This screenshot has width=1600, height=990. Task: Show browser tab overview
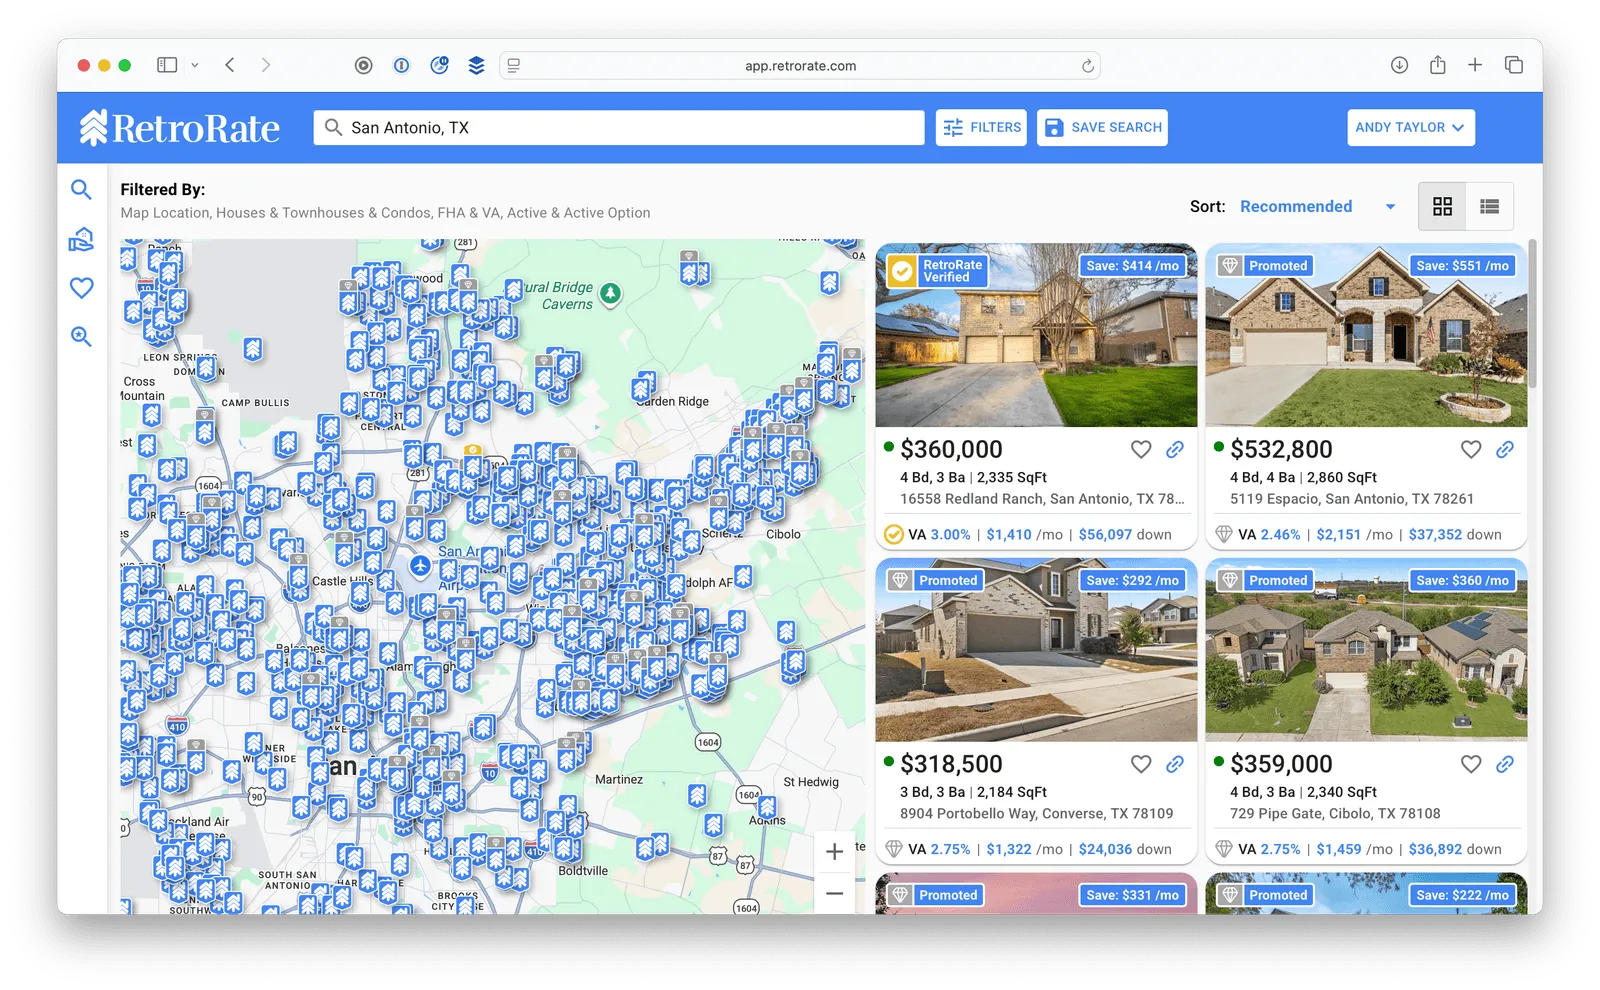click(1514, 65)
